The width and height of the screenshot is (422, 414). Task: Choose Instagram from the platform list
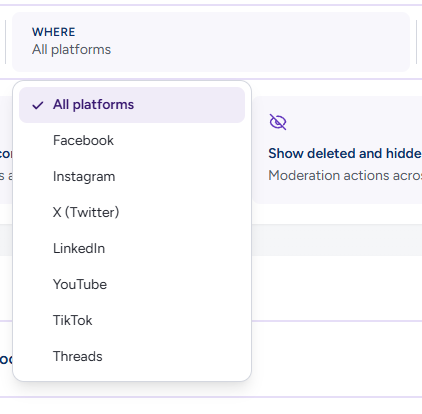[132, 177]
